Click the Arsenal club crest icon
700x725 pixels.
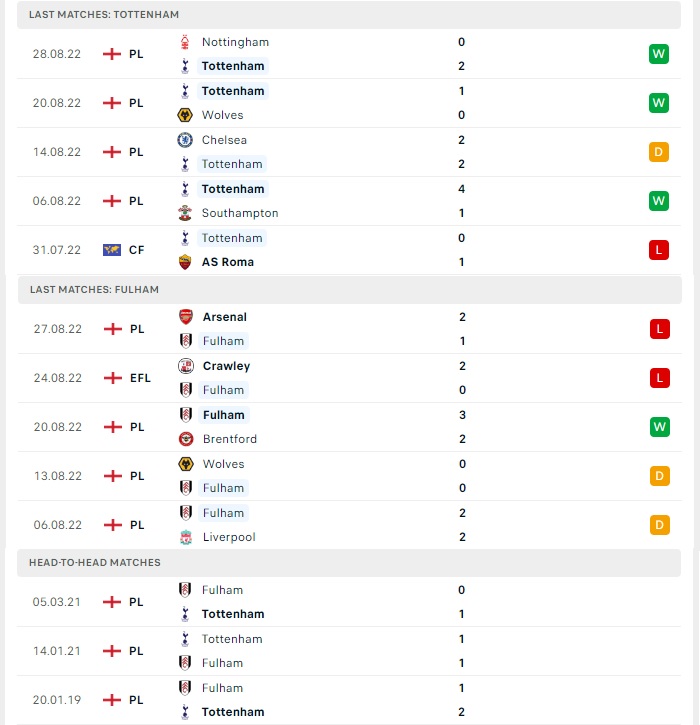point(186,317)
